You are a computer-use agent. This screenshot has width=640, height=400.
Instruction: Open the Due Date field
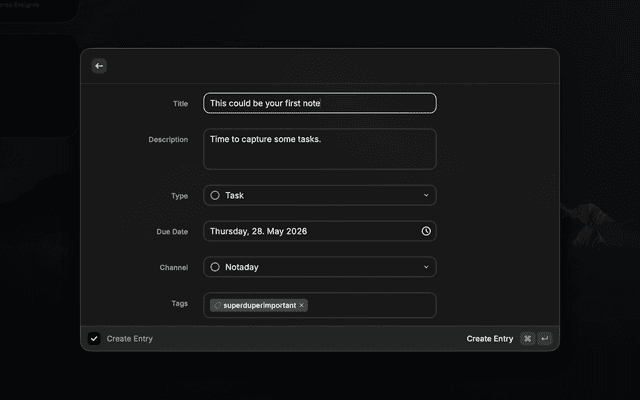pos(320,231)
